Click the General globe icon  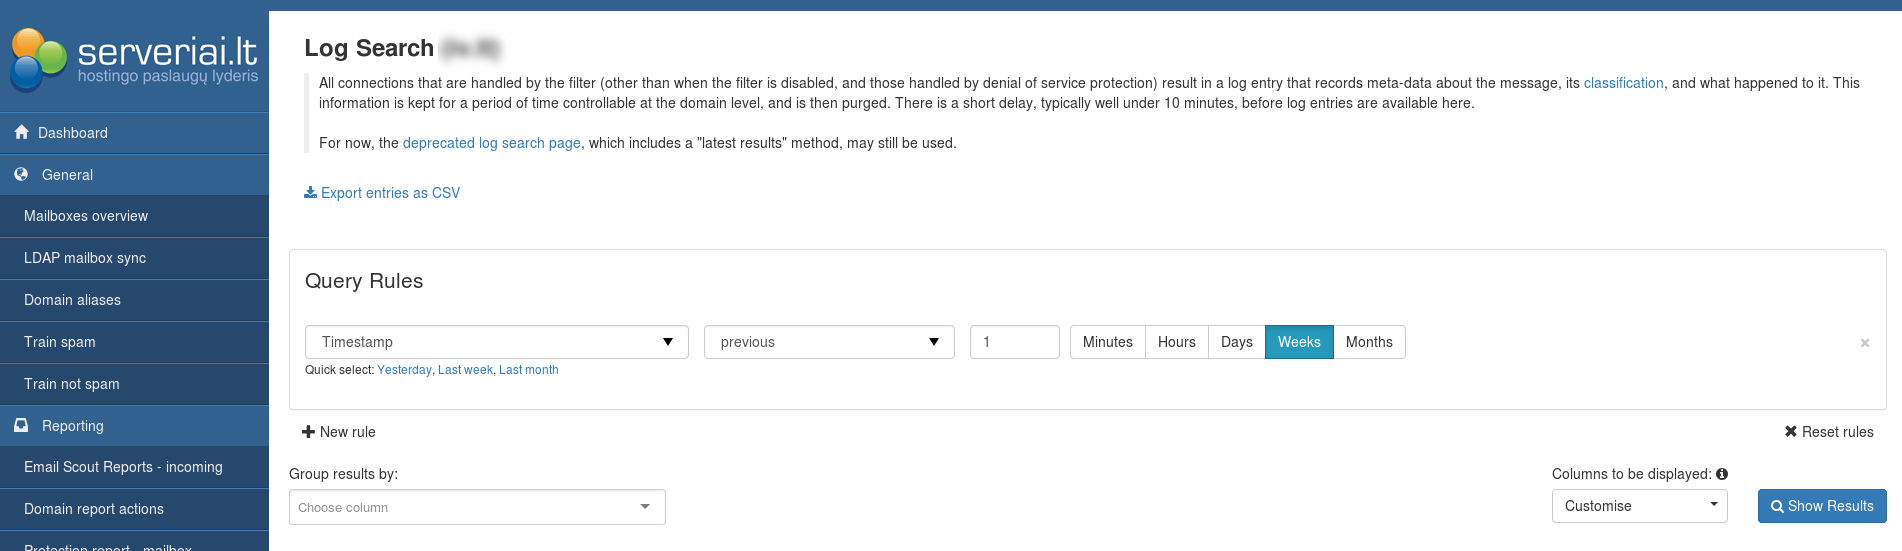pyautogui.click(x=21, y=174)
